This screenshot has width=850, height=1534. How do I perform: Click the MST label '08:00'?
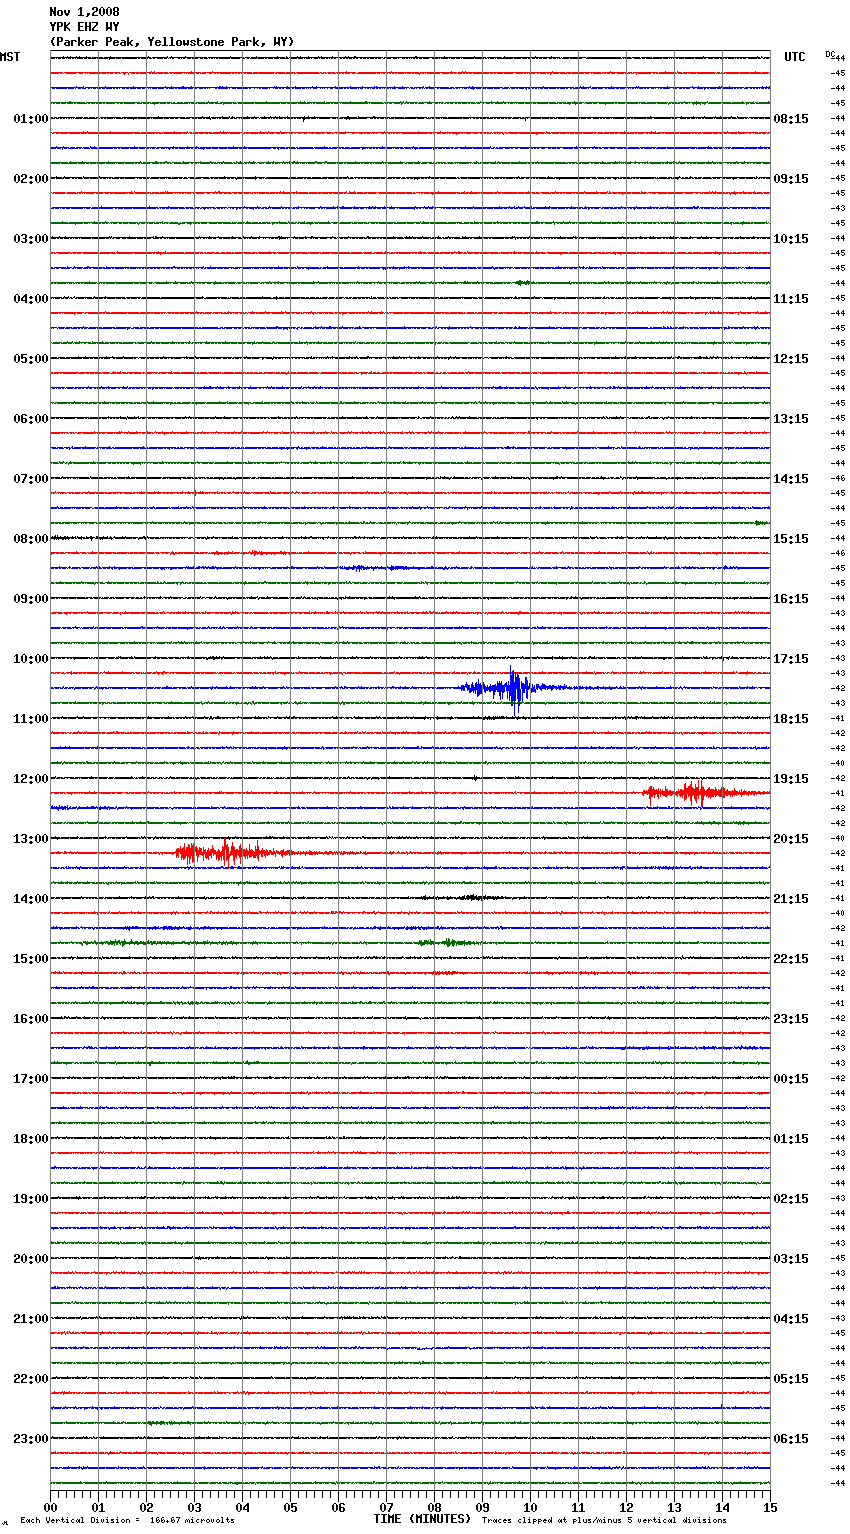31,539
